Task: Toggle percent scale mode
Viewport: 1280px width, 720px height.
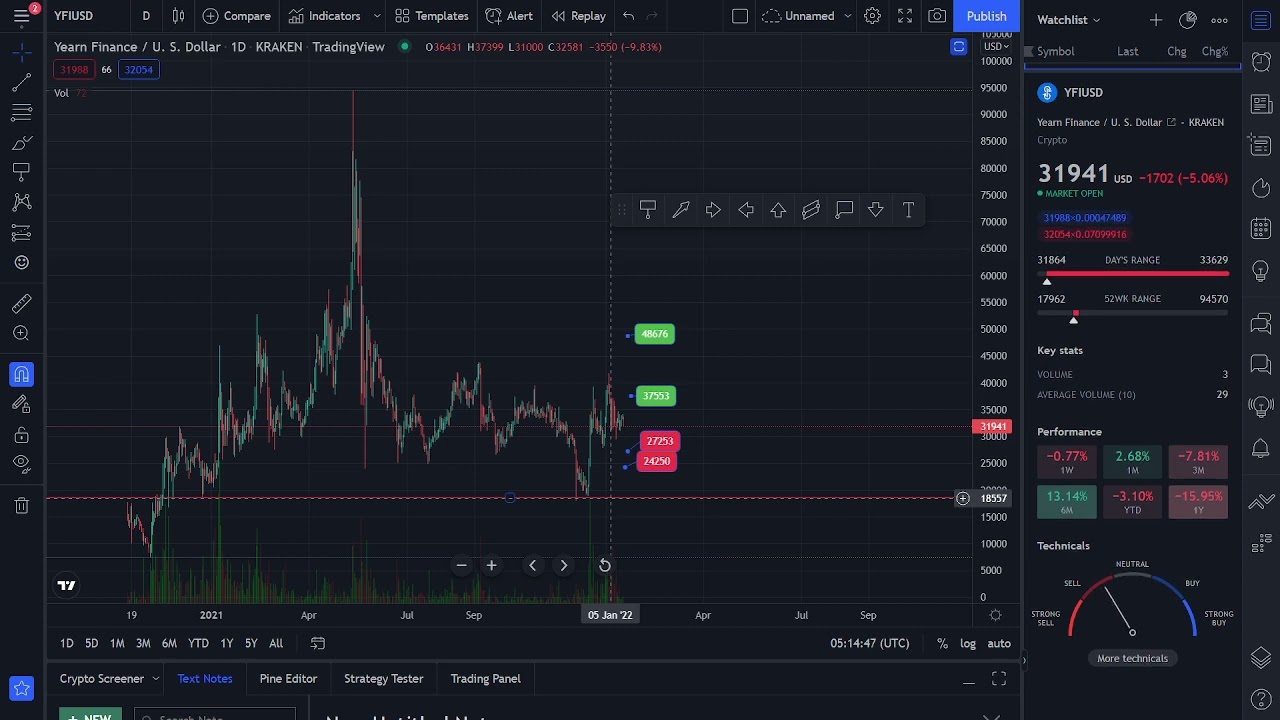Action: 942,643
